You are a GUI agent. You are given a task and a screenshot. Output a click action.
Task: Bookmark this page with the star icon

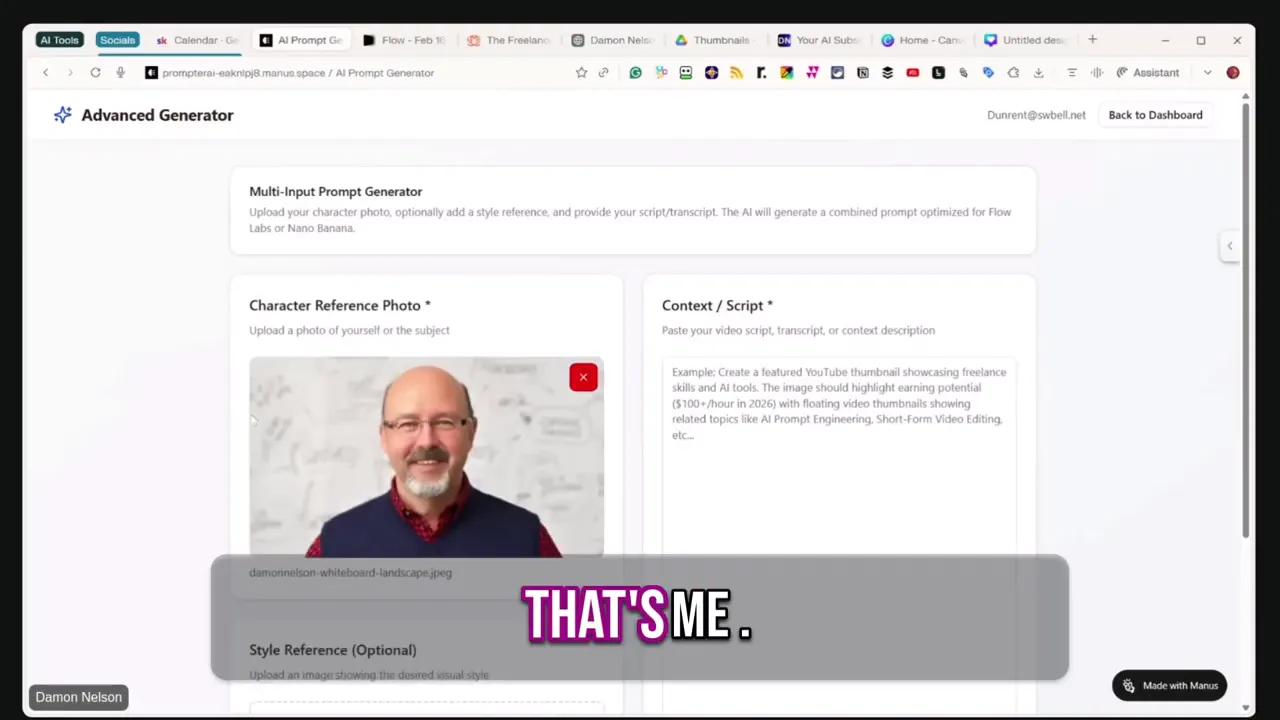[x=581, y=73]
